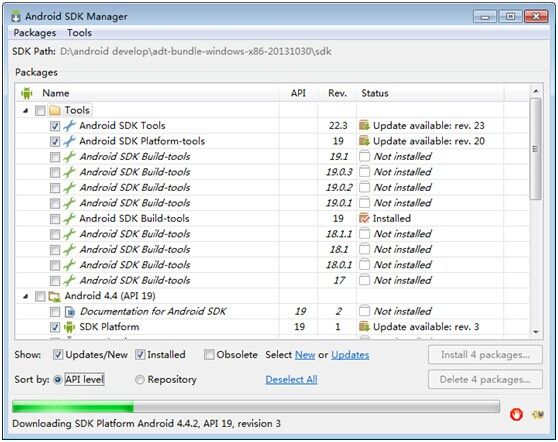The width and height of the screenshot is (558, 442).
Task: Click wrench icon for Build-tools 18.1.1
Action: [x=70, y=234]
